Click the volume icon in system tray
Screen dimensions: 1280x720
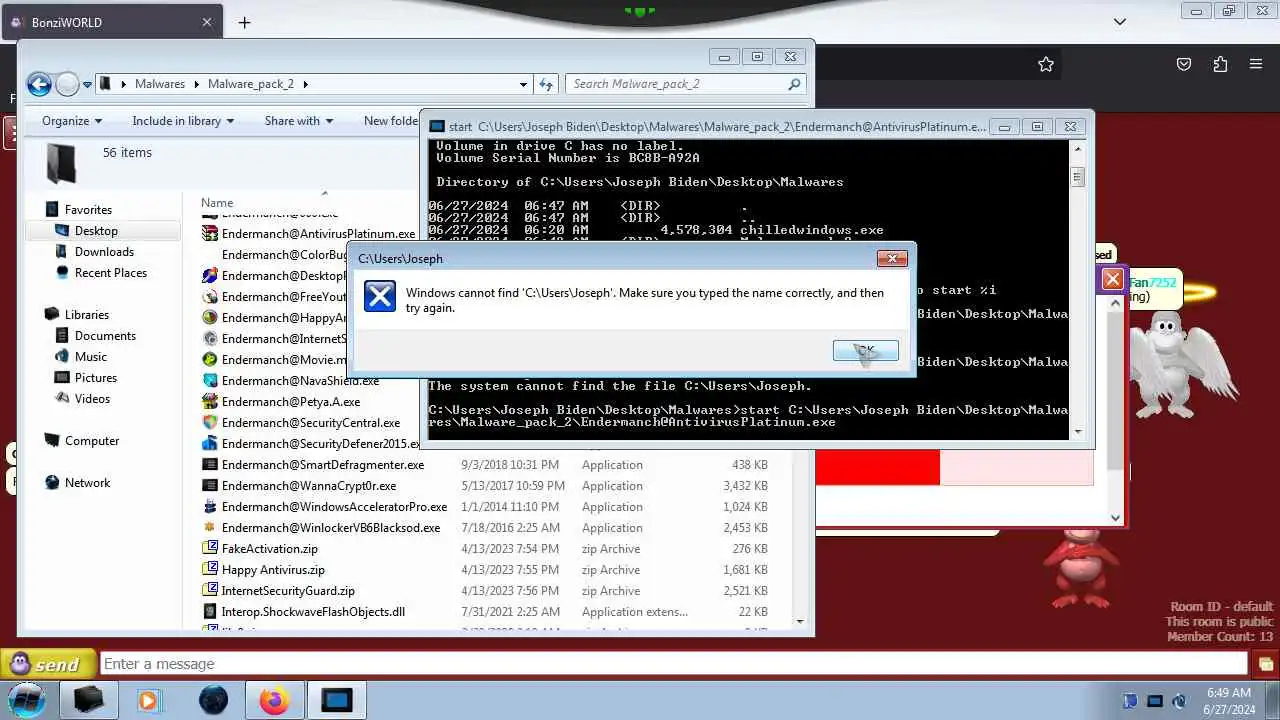tap(1179, 701)
